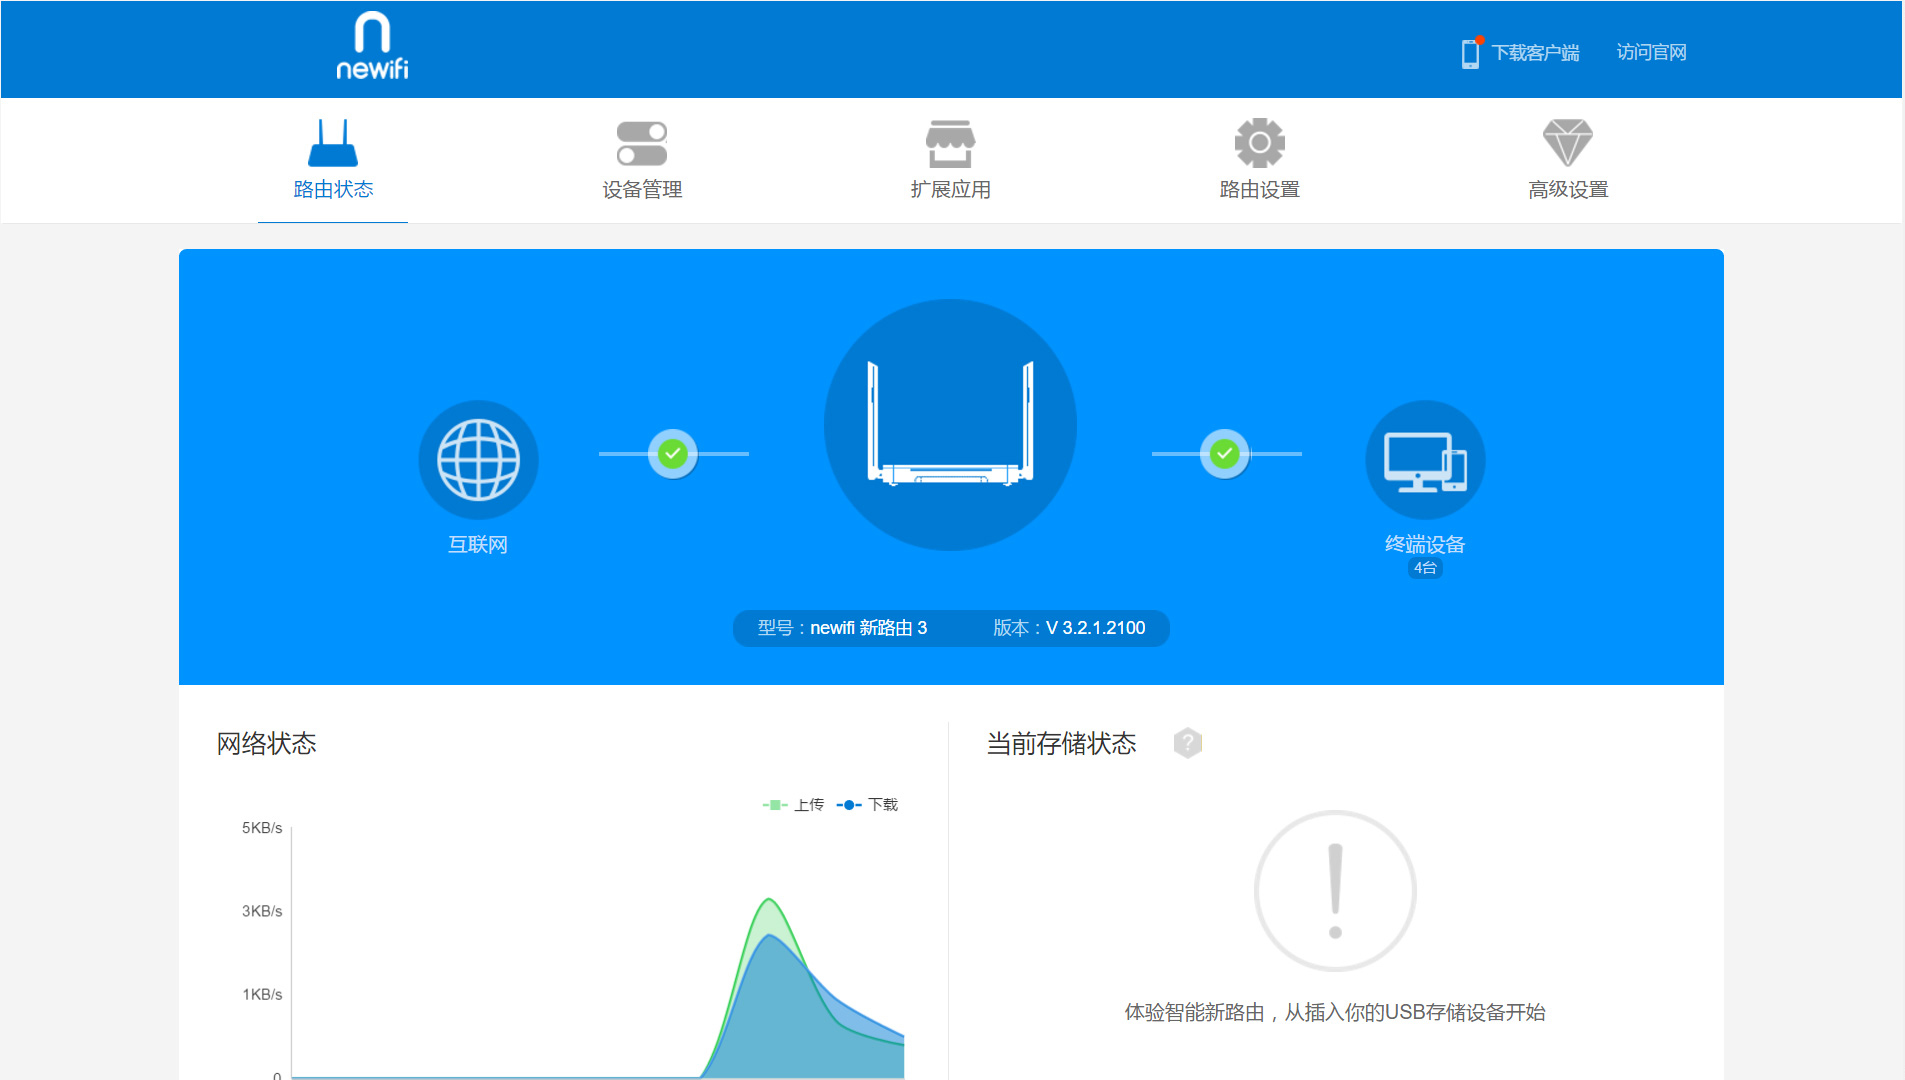Open the 访问官网 link
This screenshot has width=1905, height=1080.
[1651, 52]
